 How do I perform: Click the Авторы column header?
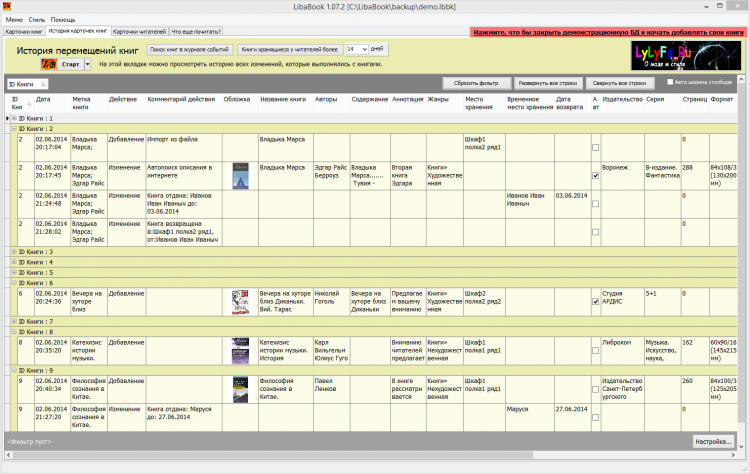click(331, 103)
